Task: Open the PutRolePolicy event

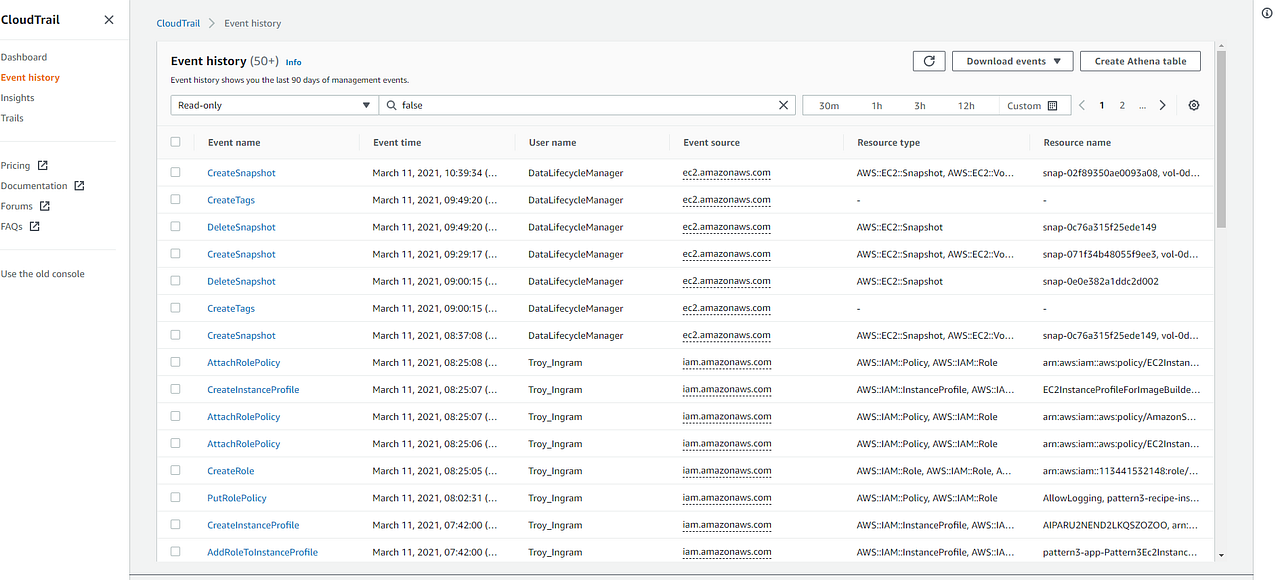Action: [237, 498]
